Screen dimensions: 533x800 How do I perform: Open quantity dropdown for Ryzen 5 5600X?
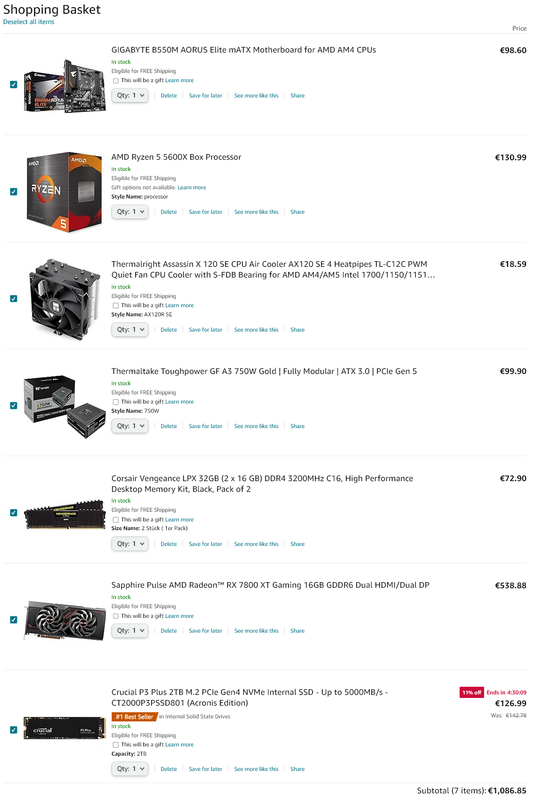(130, 212)
